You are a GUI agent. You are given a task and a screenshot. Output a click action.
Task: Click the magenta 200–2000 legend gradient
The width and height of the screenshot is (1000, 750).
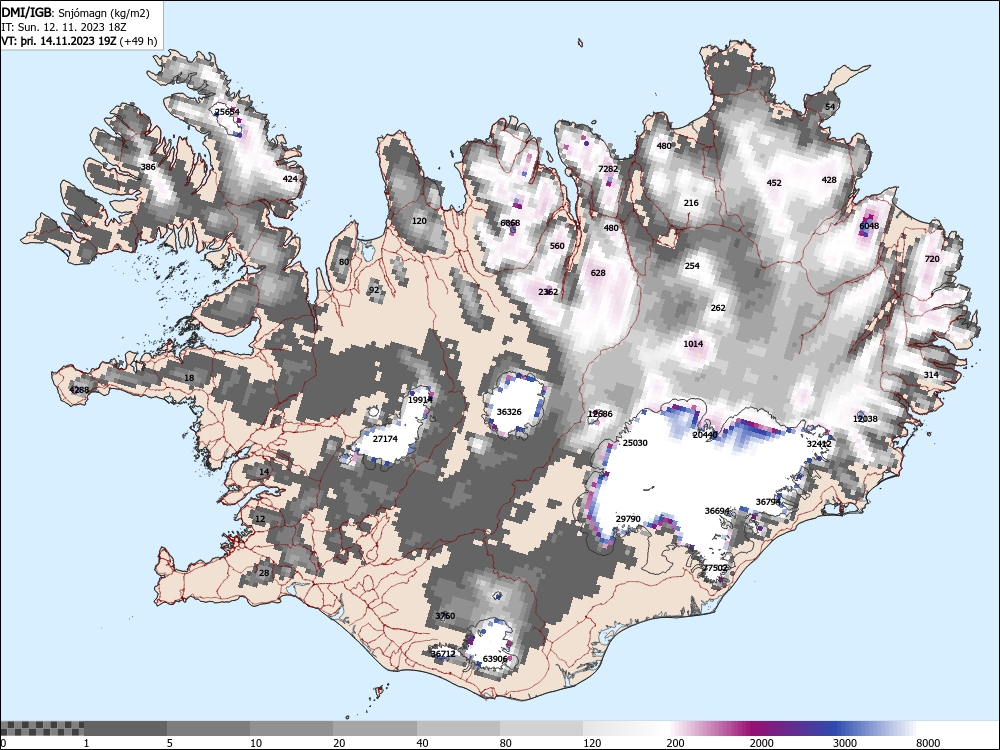tap(709, 728)
